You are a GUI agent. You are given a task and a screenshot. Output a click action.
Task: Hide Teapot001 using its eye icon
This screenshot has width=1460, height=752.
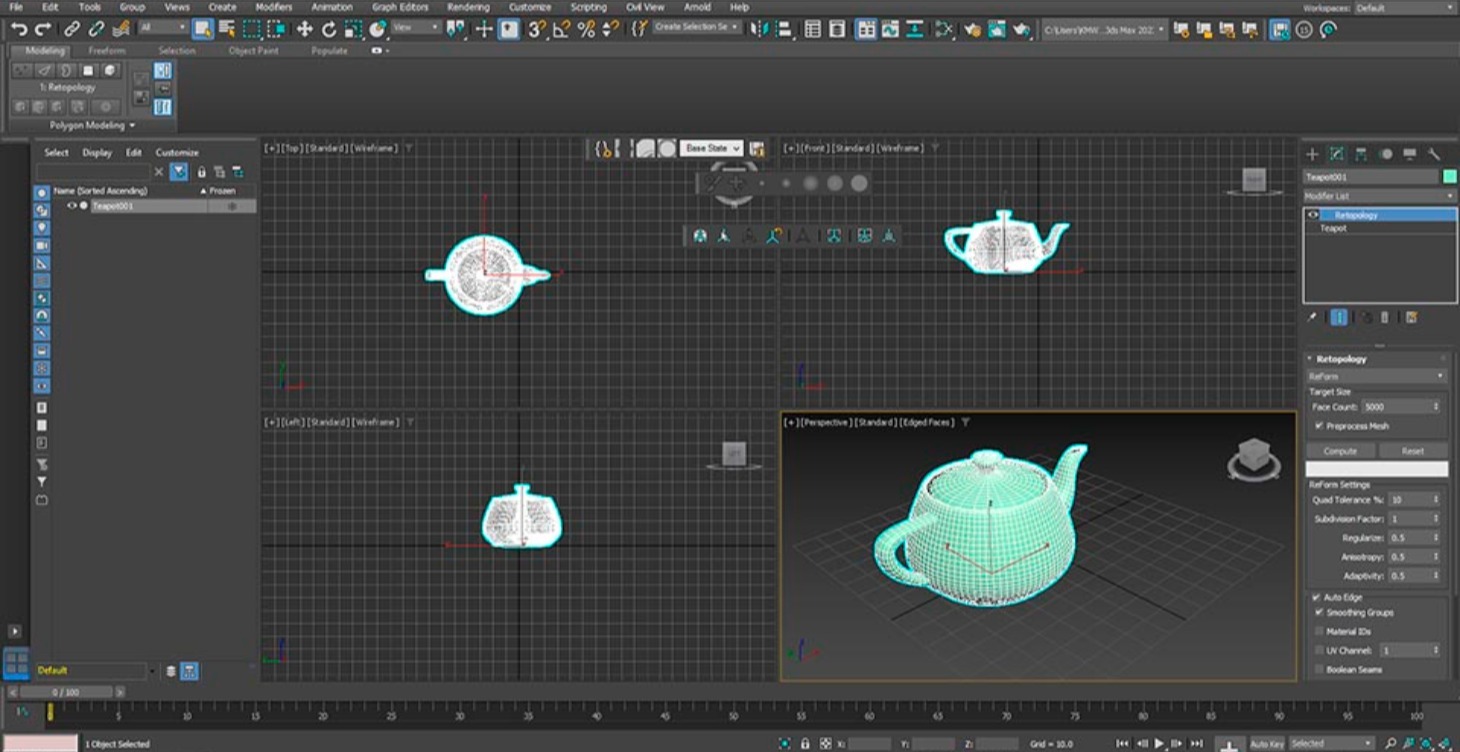[x=71, y=206]
